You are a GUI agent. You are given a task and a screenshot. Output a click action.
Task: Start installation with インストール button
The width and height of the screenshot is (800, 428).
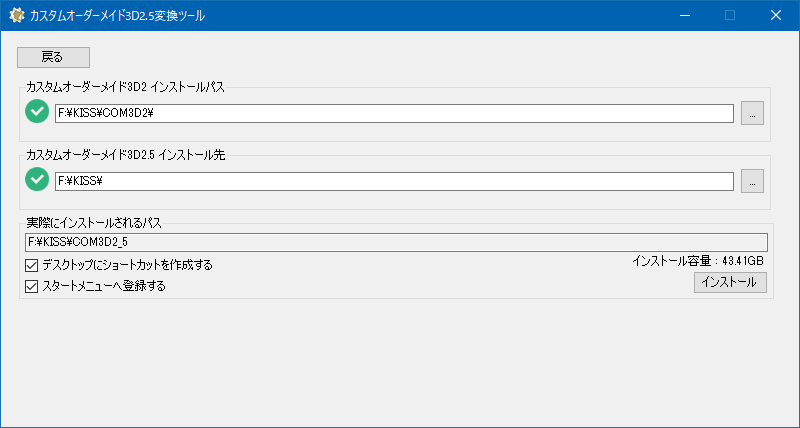point(730,283)
